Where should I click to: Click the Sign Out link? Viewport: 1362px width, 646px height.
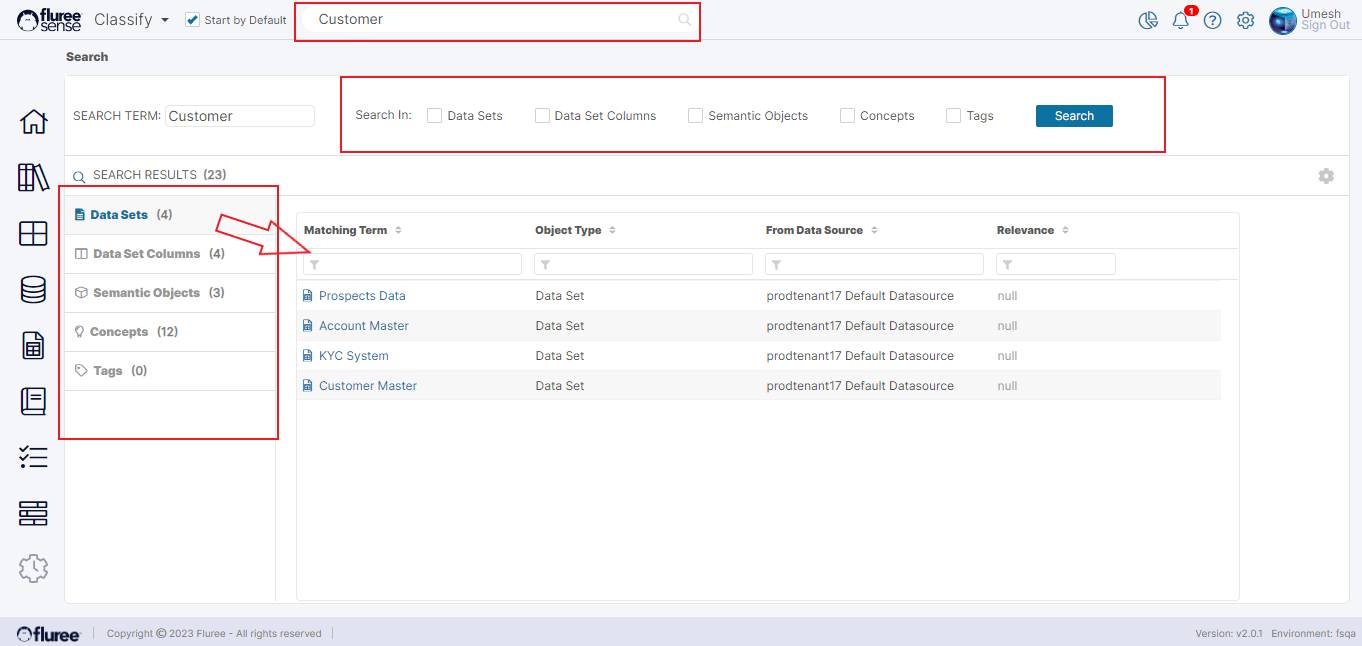click(x=1325, y=26)
